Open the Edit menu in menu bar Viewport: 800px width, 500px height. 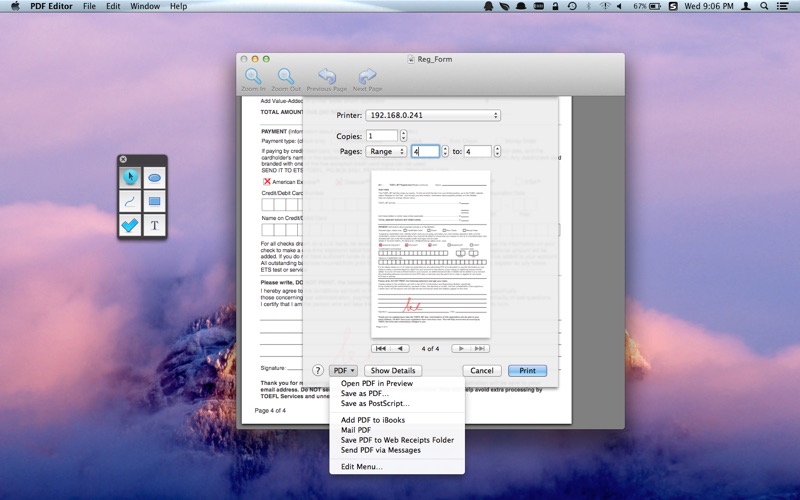[113, 6]
